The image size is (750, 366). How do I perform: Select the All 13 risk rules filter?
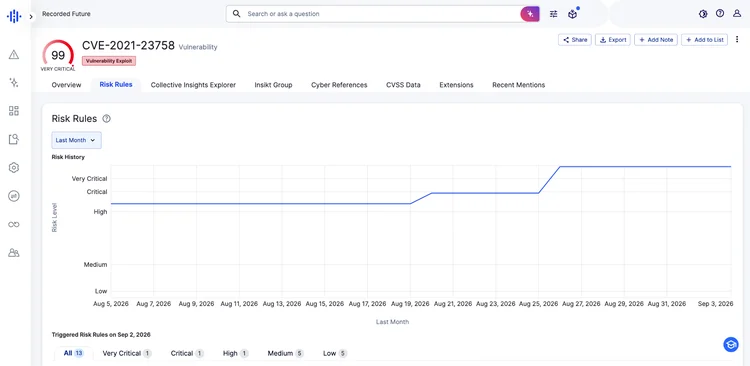tap(74, 354)
